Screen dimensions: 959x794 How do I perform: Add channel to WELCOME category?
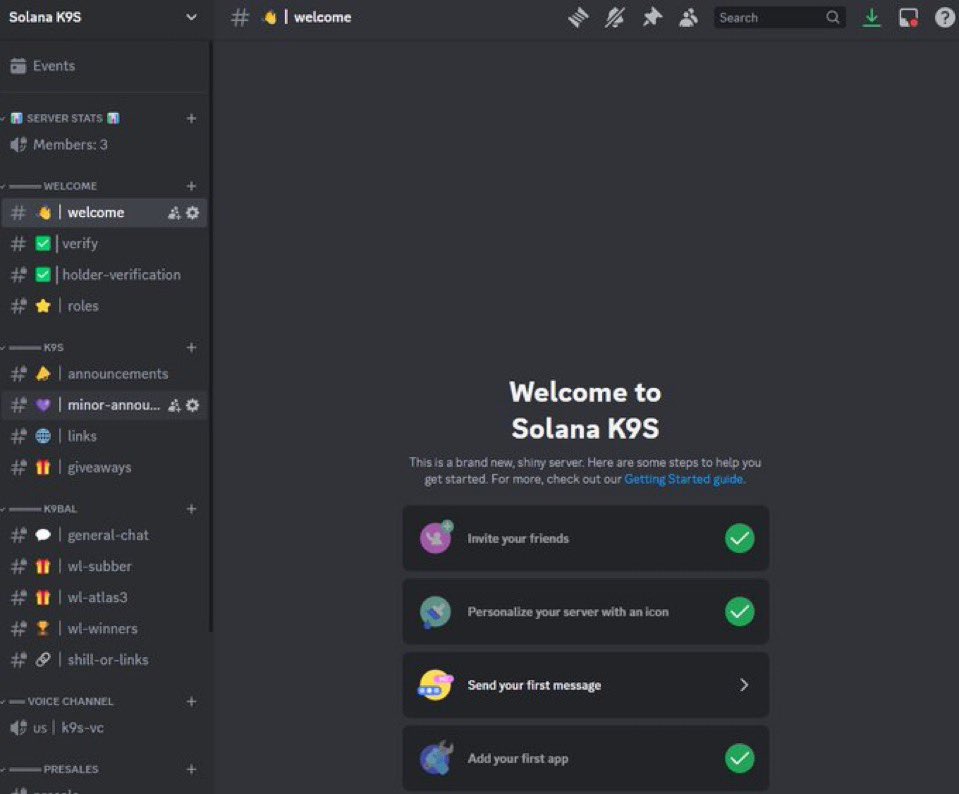point(191,186)
